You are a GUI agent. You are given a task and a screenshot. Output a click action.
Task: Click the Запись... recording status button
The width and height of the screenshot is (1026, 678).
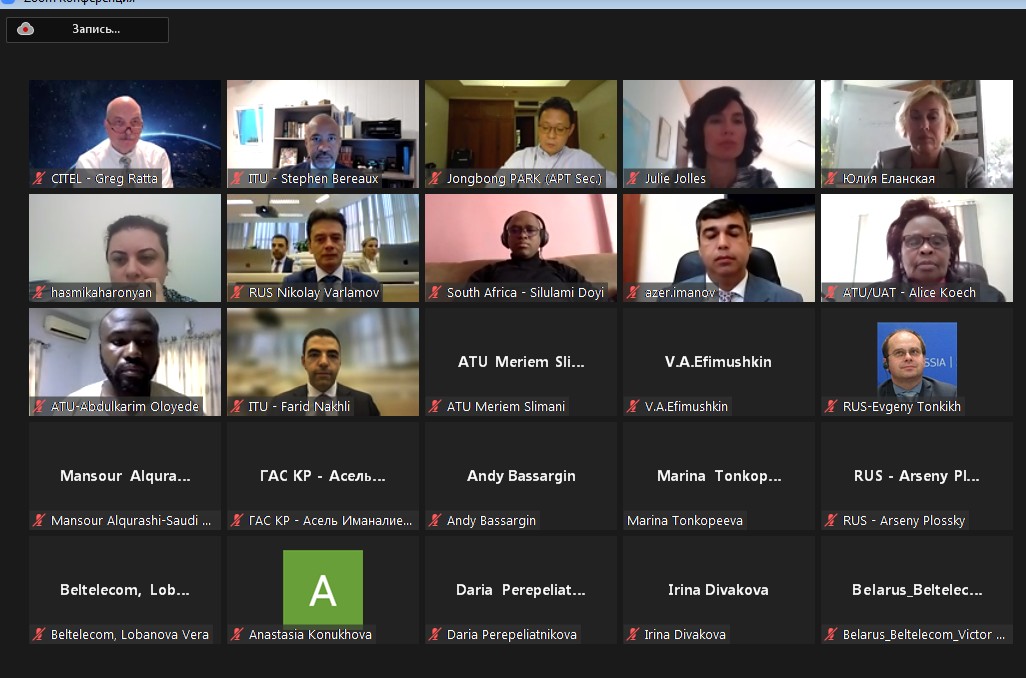pos(88,29)
